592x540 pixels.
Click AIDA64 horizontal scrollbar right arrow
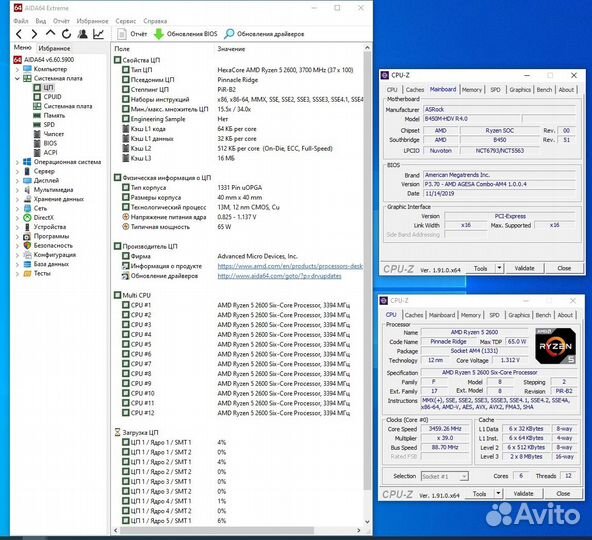pos(359,530)
